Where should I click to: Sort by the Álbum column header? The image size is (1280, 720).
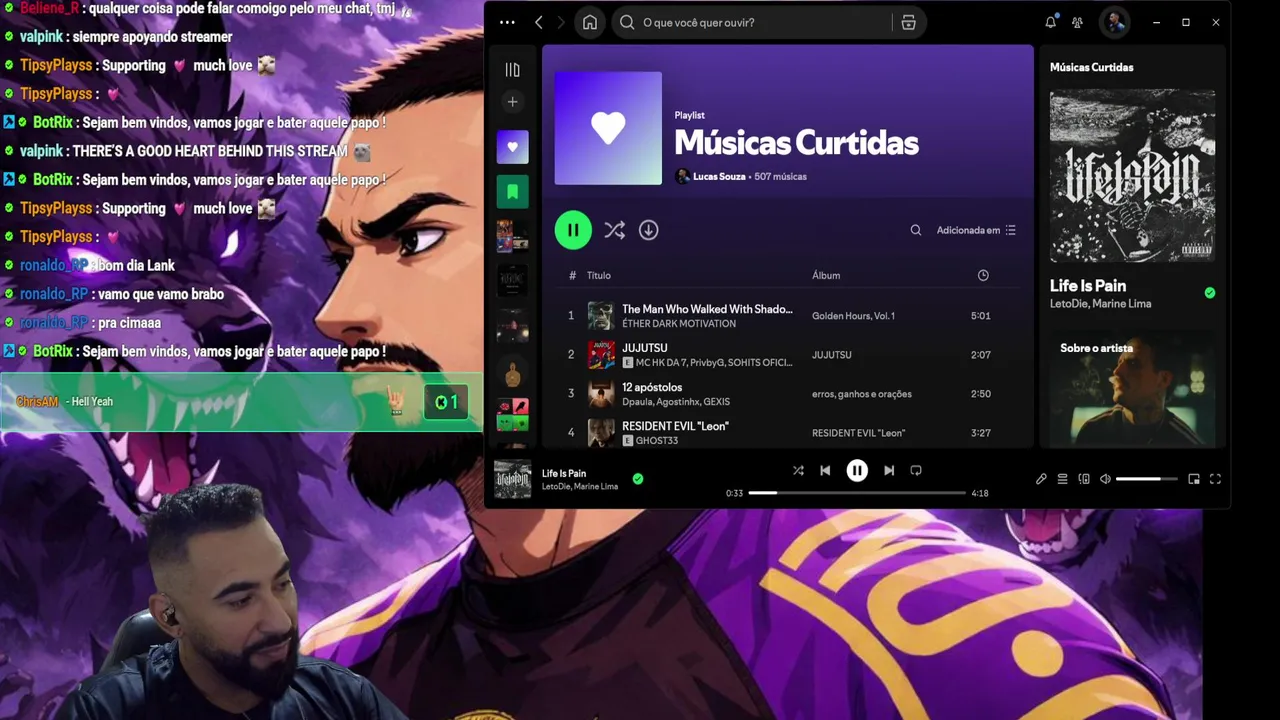point(826,275)
